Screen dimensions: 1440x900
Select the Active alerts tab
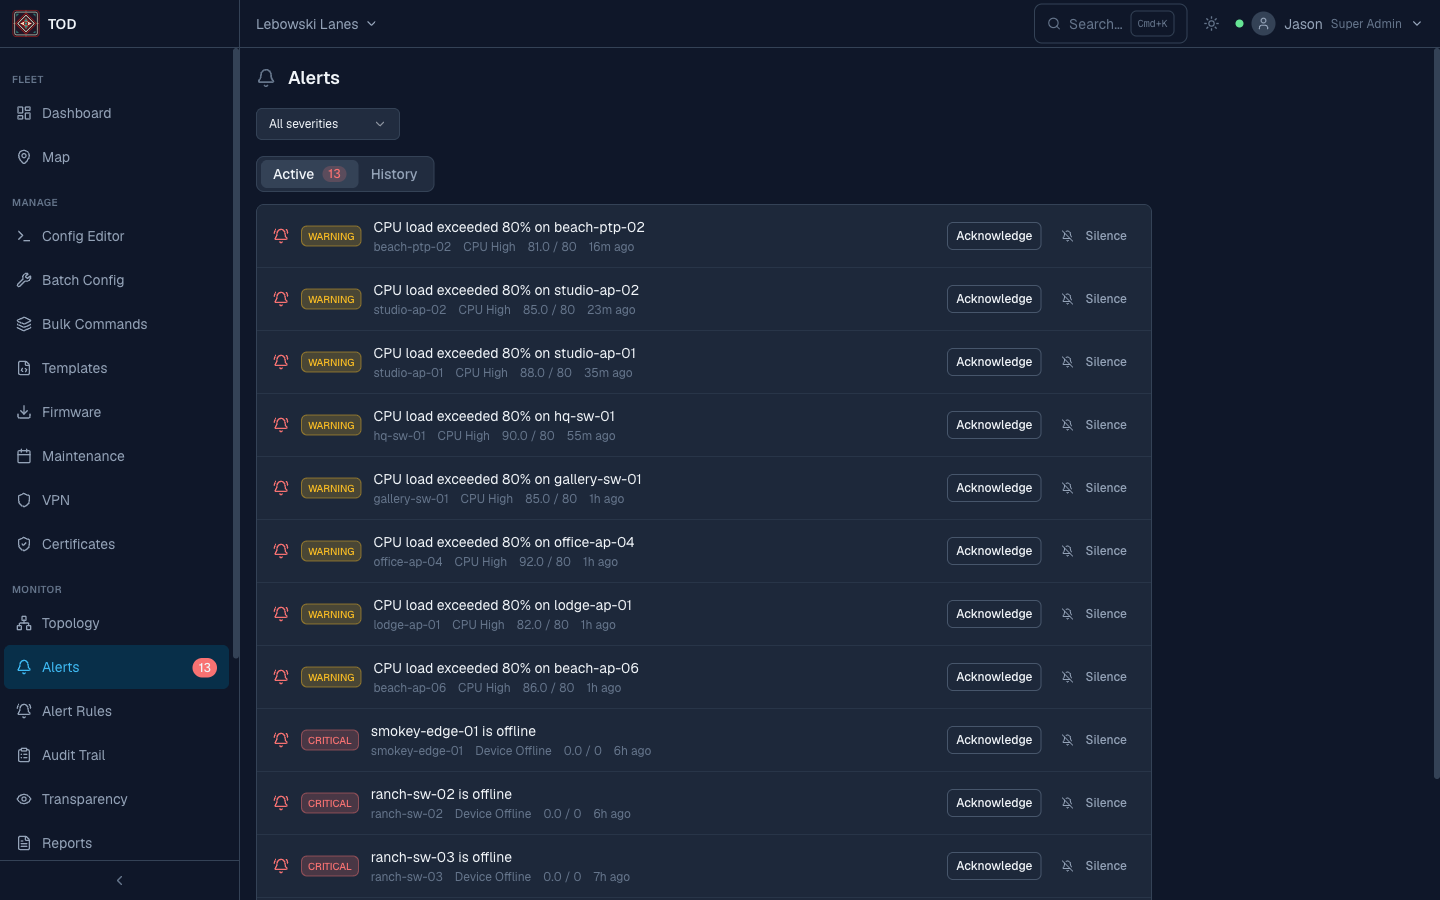pos(310,173)
